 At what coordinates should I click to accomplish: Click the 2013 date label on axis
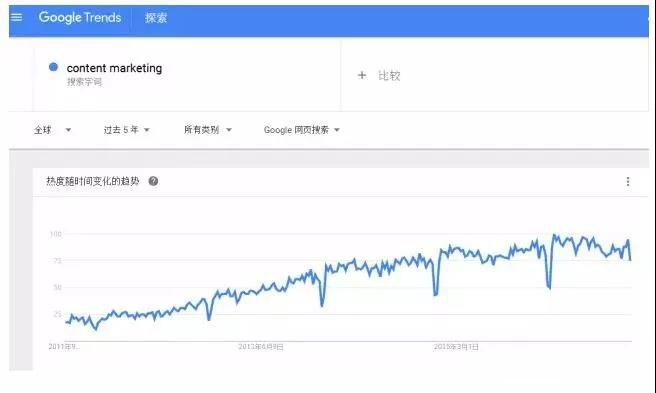pos(261,347)
